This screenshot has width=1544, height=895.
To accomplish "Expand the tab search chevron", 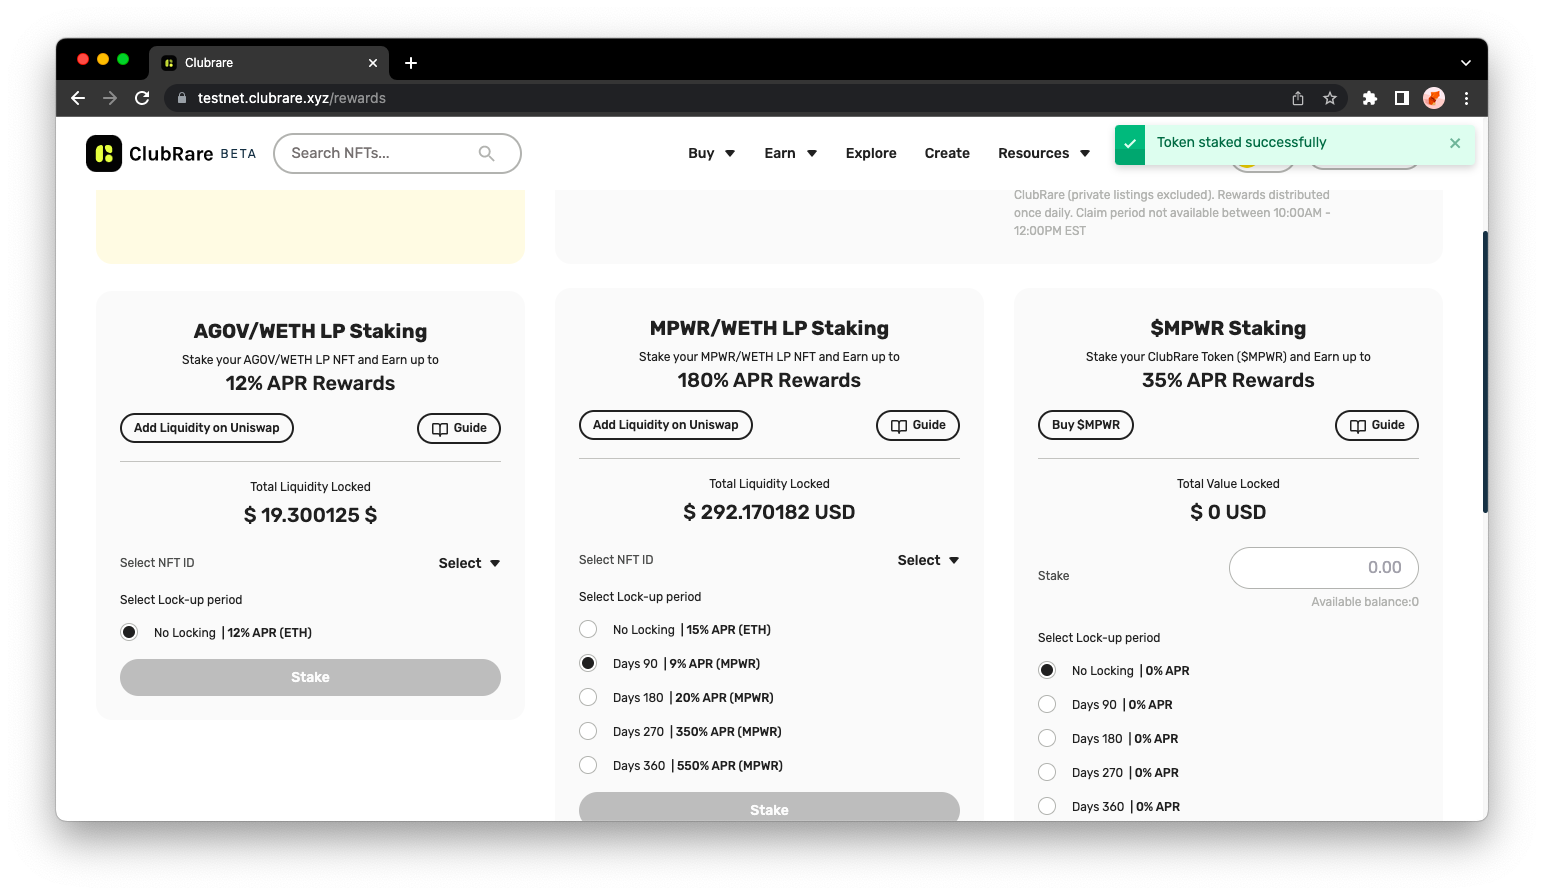I will click(1466, 63).
